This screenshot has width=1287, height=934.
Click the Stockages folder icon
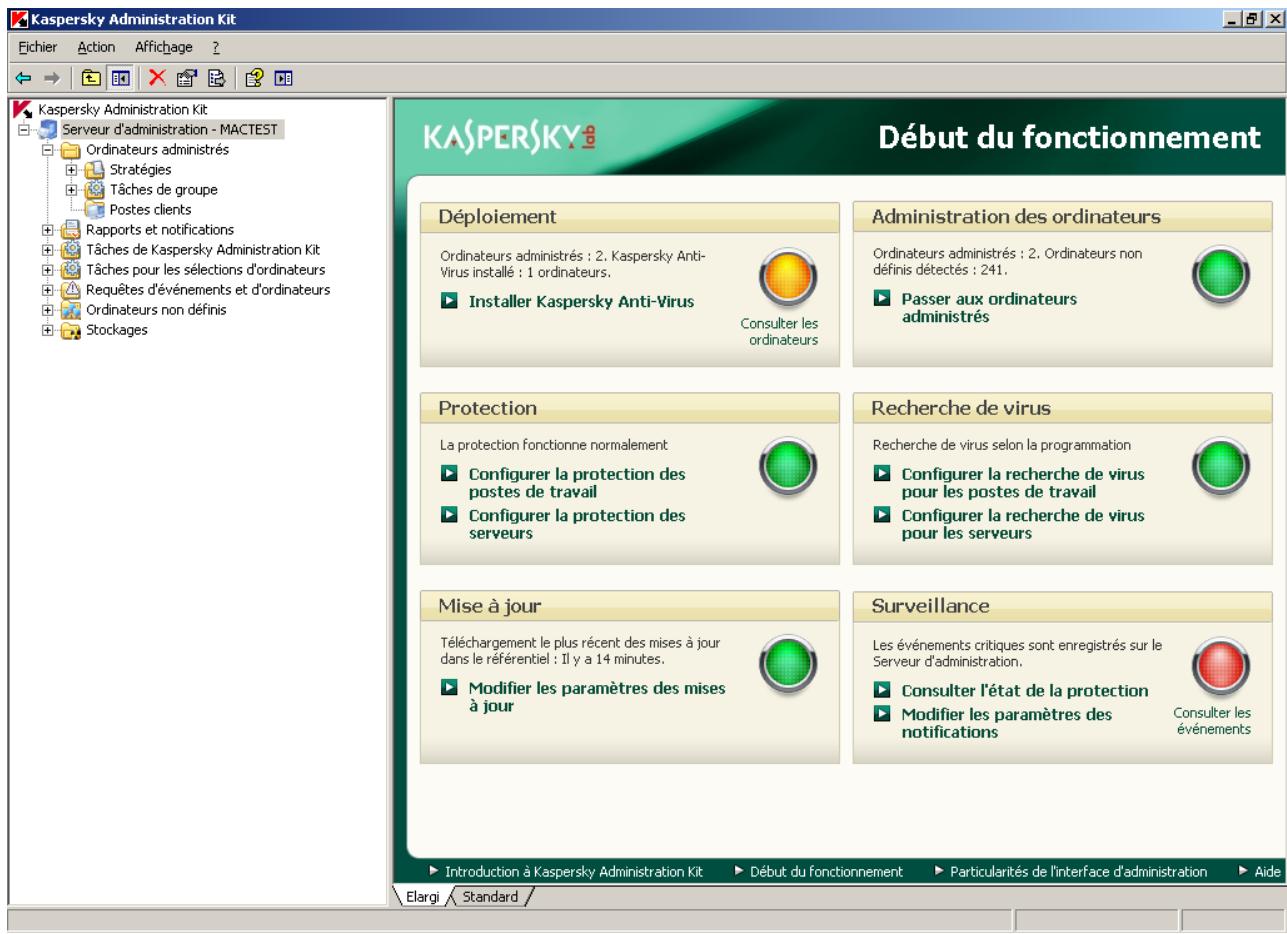[71, 330]
